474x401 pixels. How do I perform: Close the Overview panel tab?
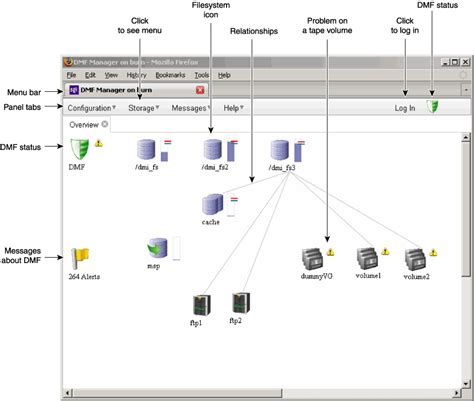(105, 124)
